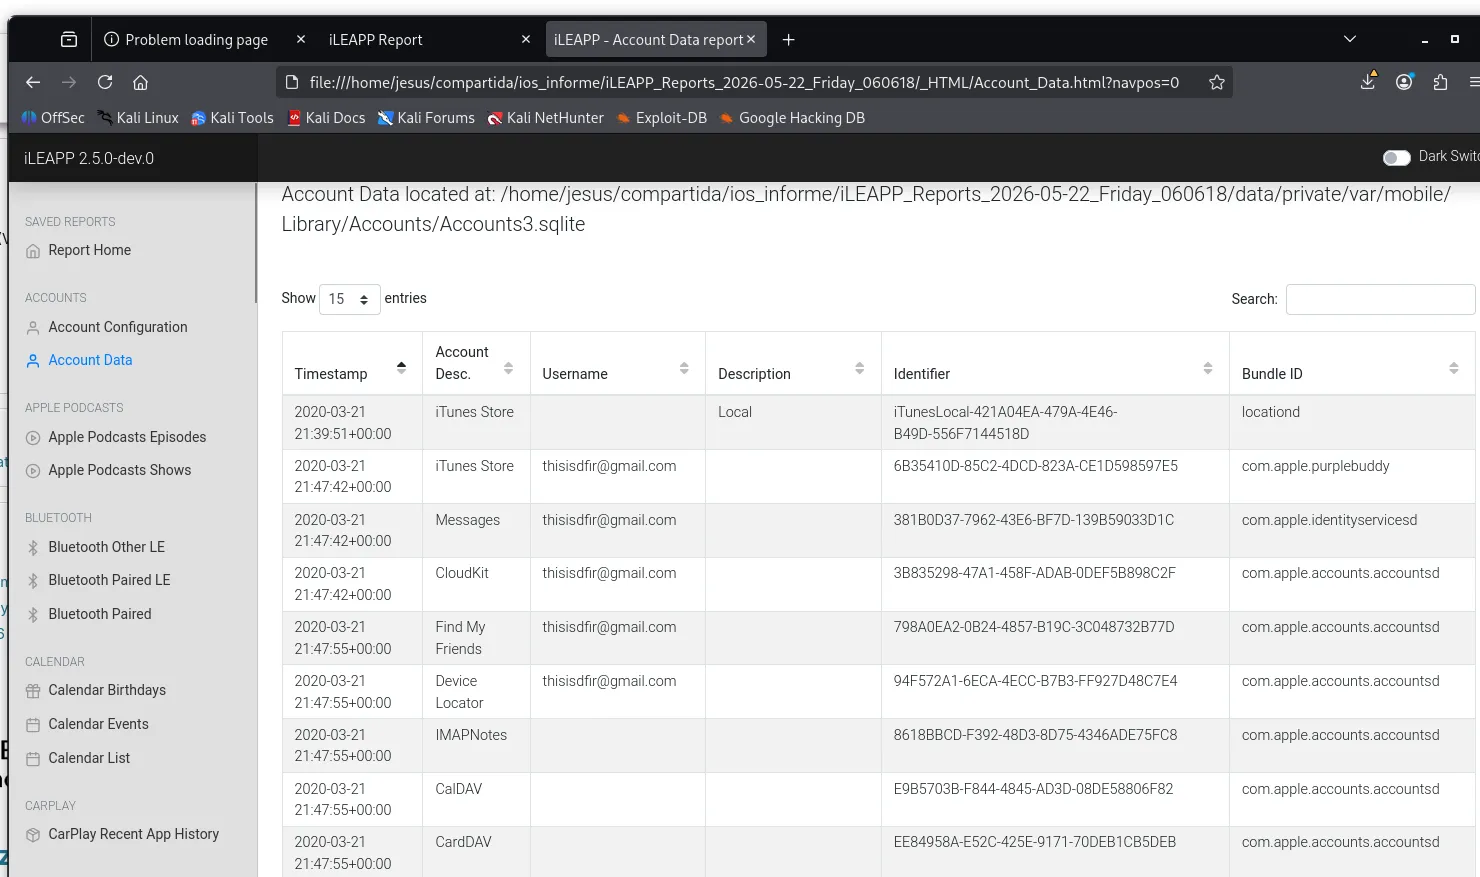The width and height of the screenshot is (1480, 877).
Task: Open the Report Home sidebar link
Action: pyautogui.click(x=90, y=250)
